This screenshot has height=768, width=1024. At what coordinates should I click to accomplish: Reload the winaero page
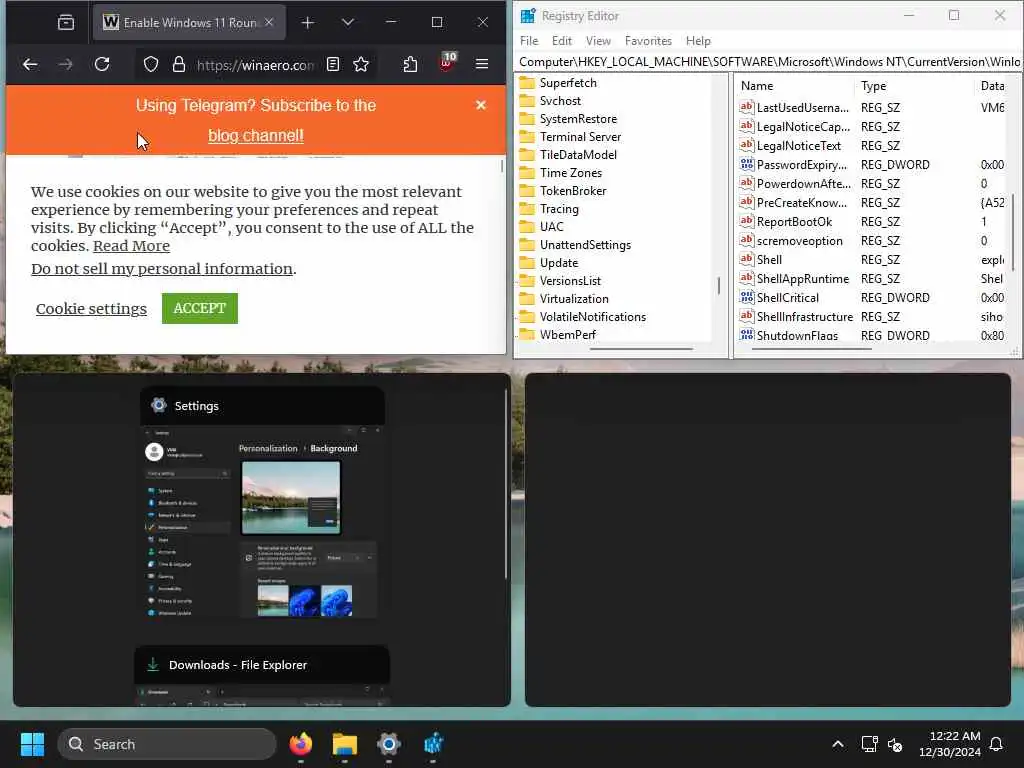tap(102, 64)
